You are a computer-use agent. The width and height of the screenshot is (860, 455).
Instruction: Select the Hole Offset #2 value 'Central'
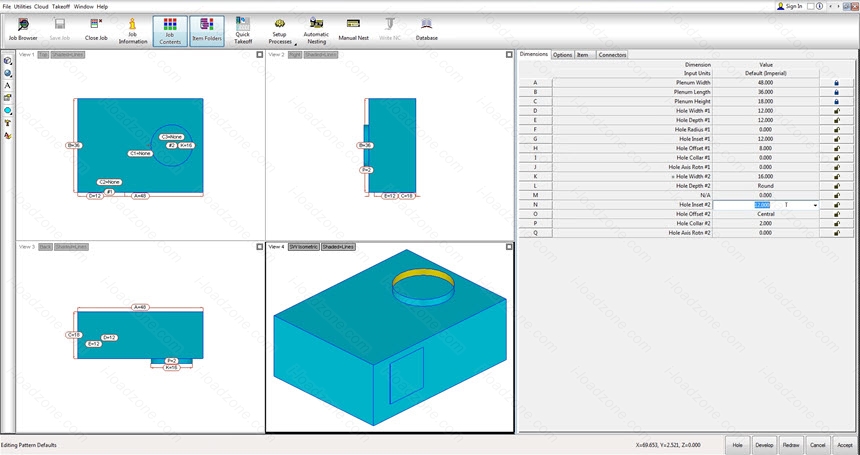click(x=766, y=214)
